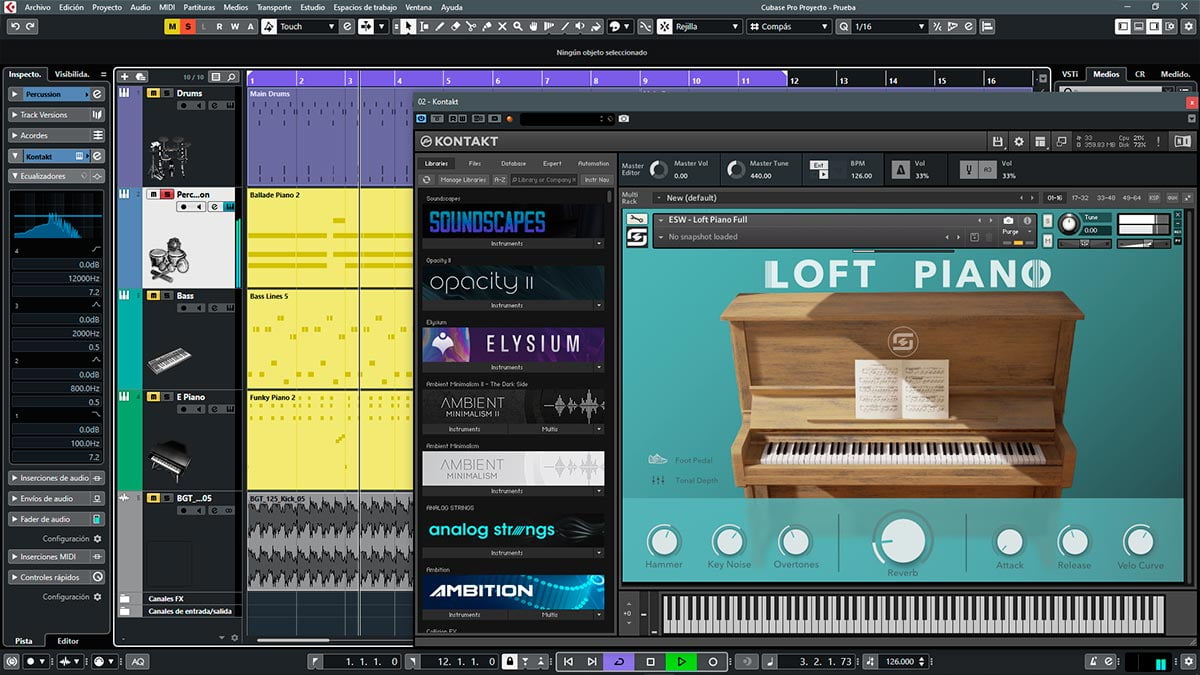Open the Editor tab at bottom left
Screen dimensions: 1200x675
pos(68,641)
